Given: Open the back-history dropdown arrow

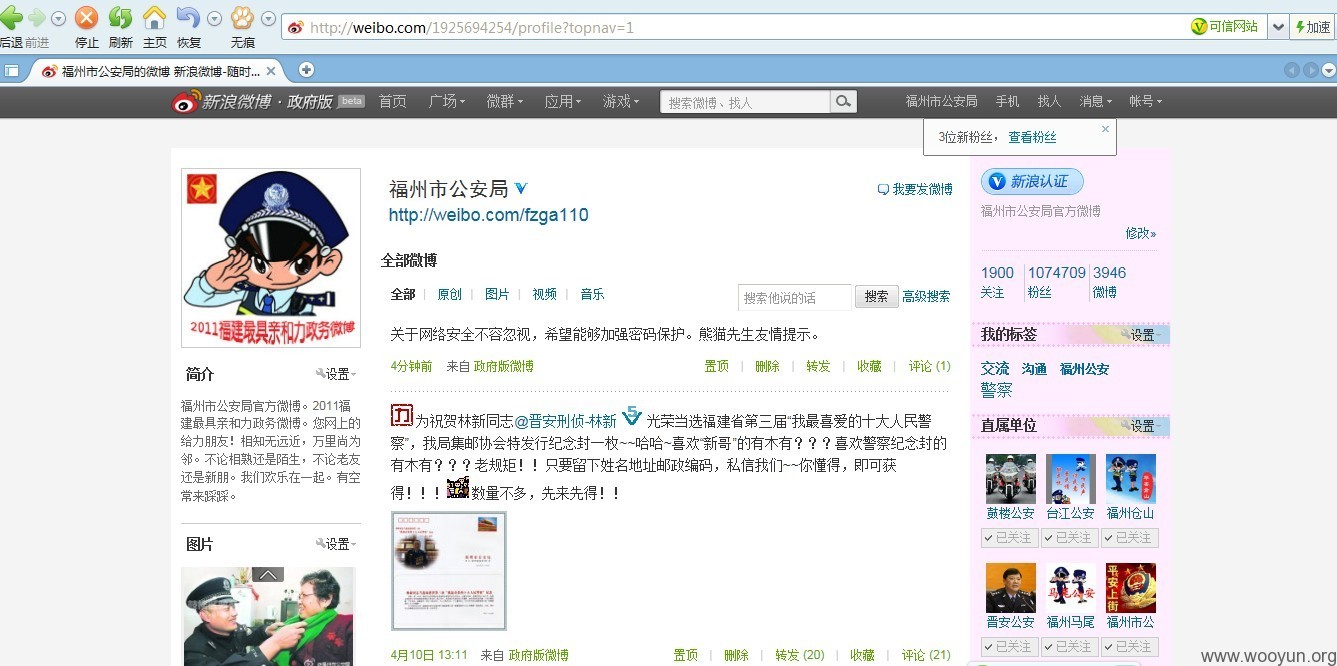Looking at the screenshot, I should click(58, 19).
